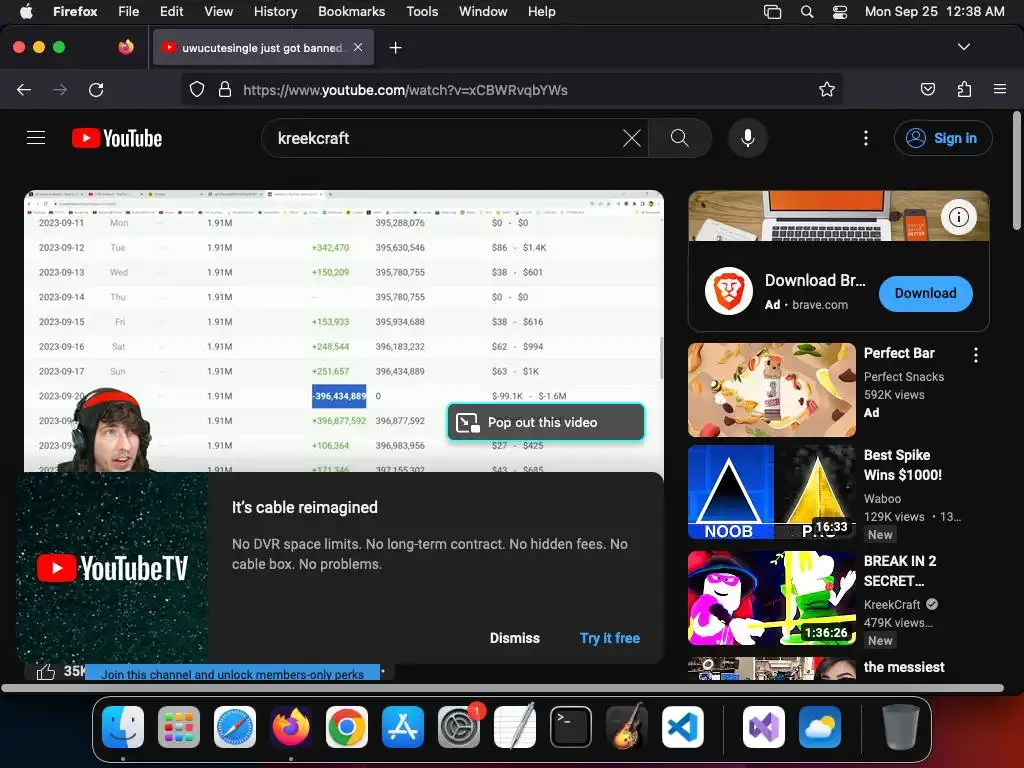The image size is (1024, 768).
Task: Open ad info icon on Brave banner
Action: pos(959,217)
